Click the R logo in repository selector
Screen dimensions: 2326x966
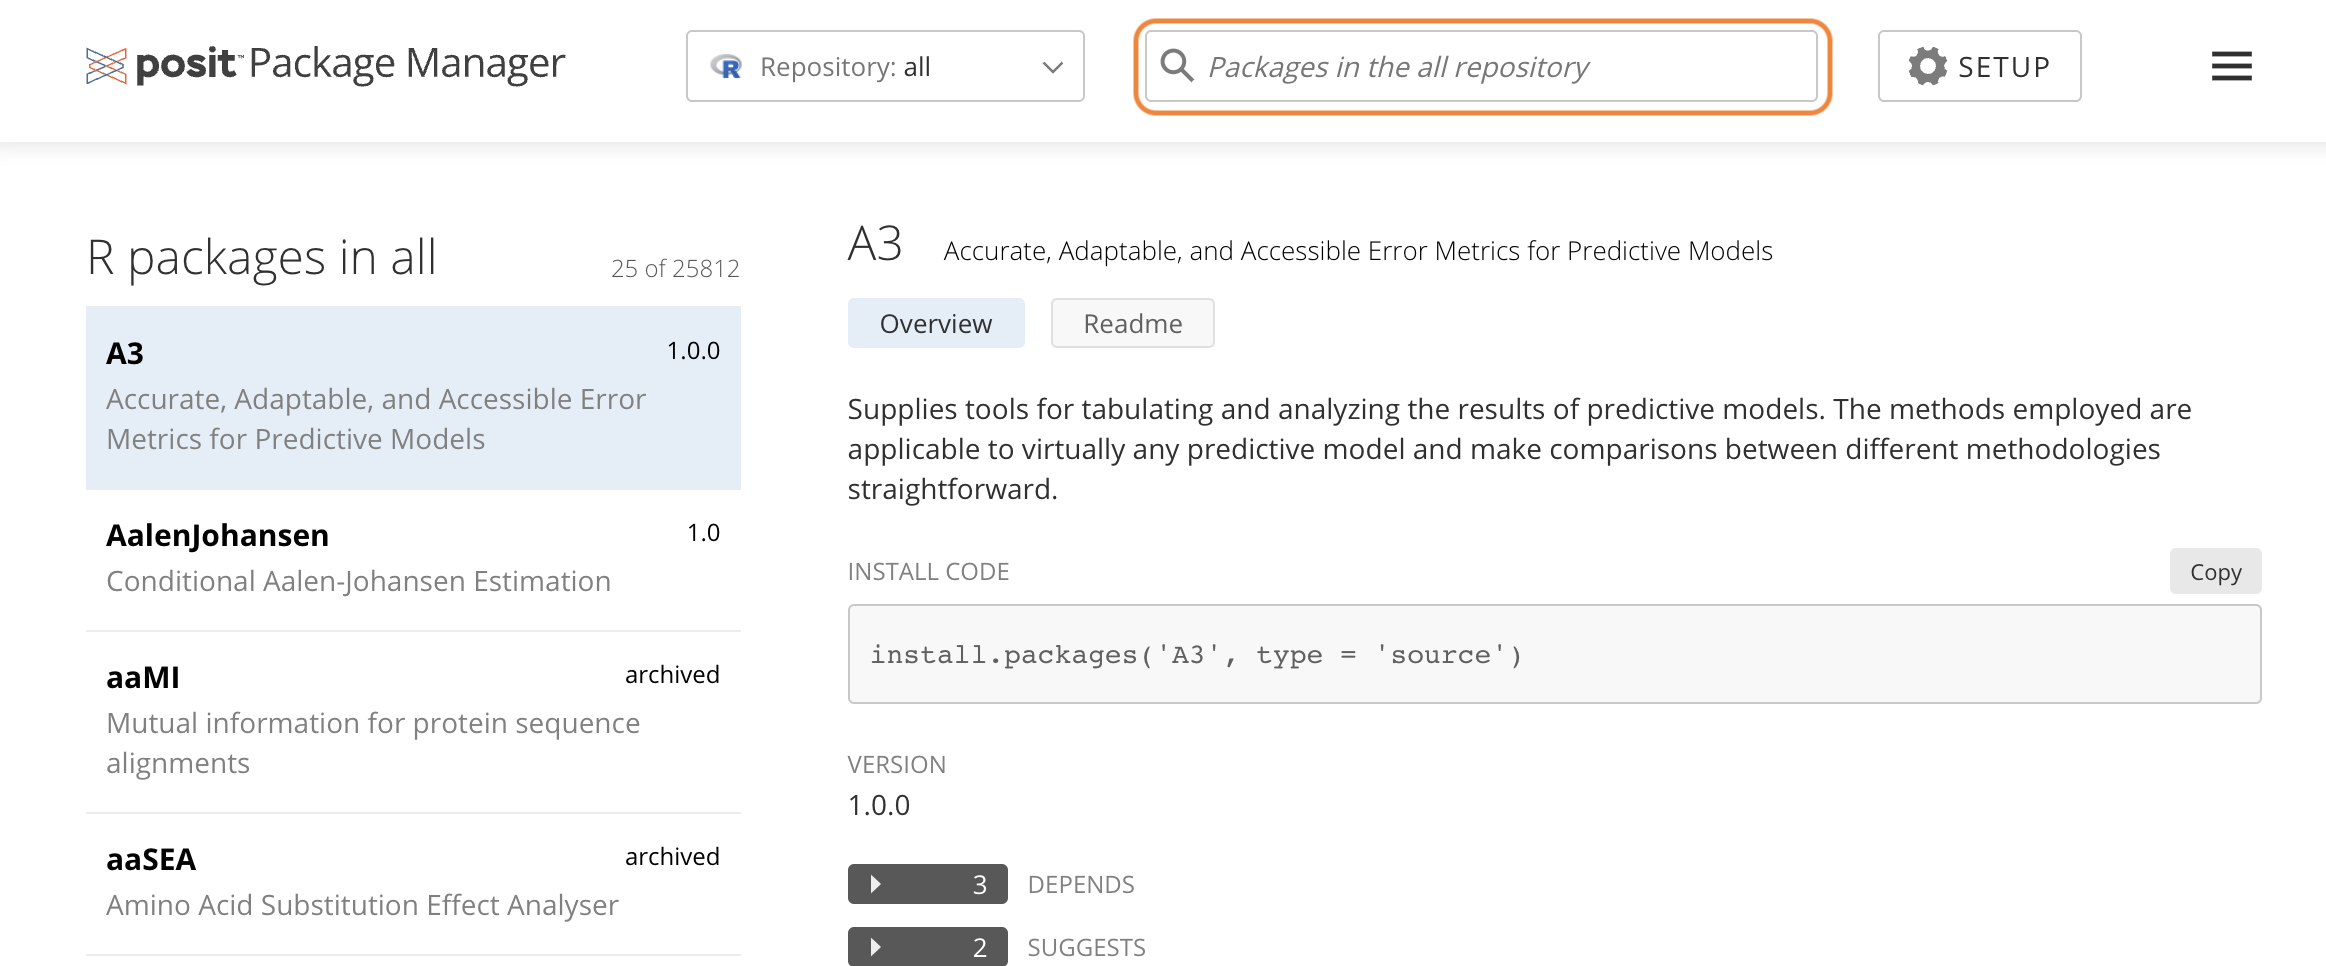pos(727,67)
